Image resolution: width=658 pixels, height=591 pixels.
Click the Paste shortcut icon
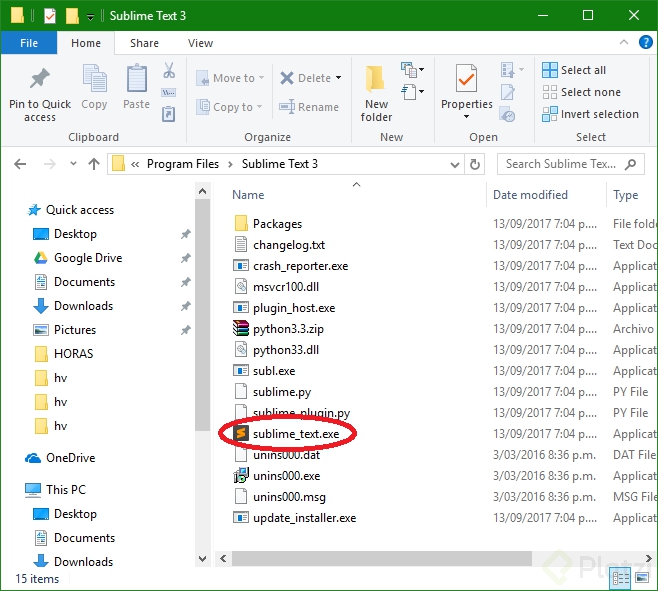pos(169,114)
